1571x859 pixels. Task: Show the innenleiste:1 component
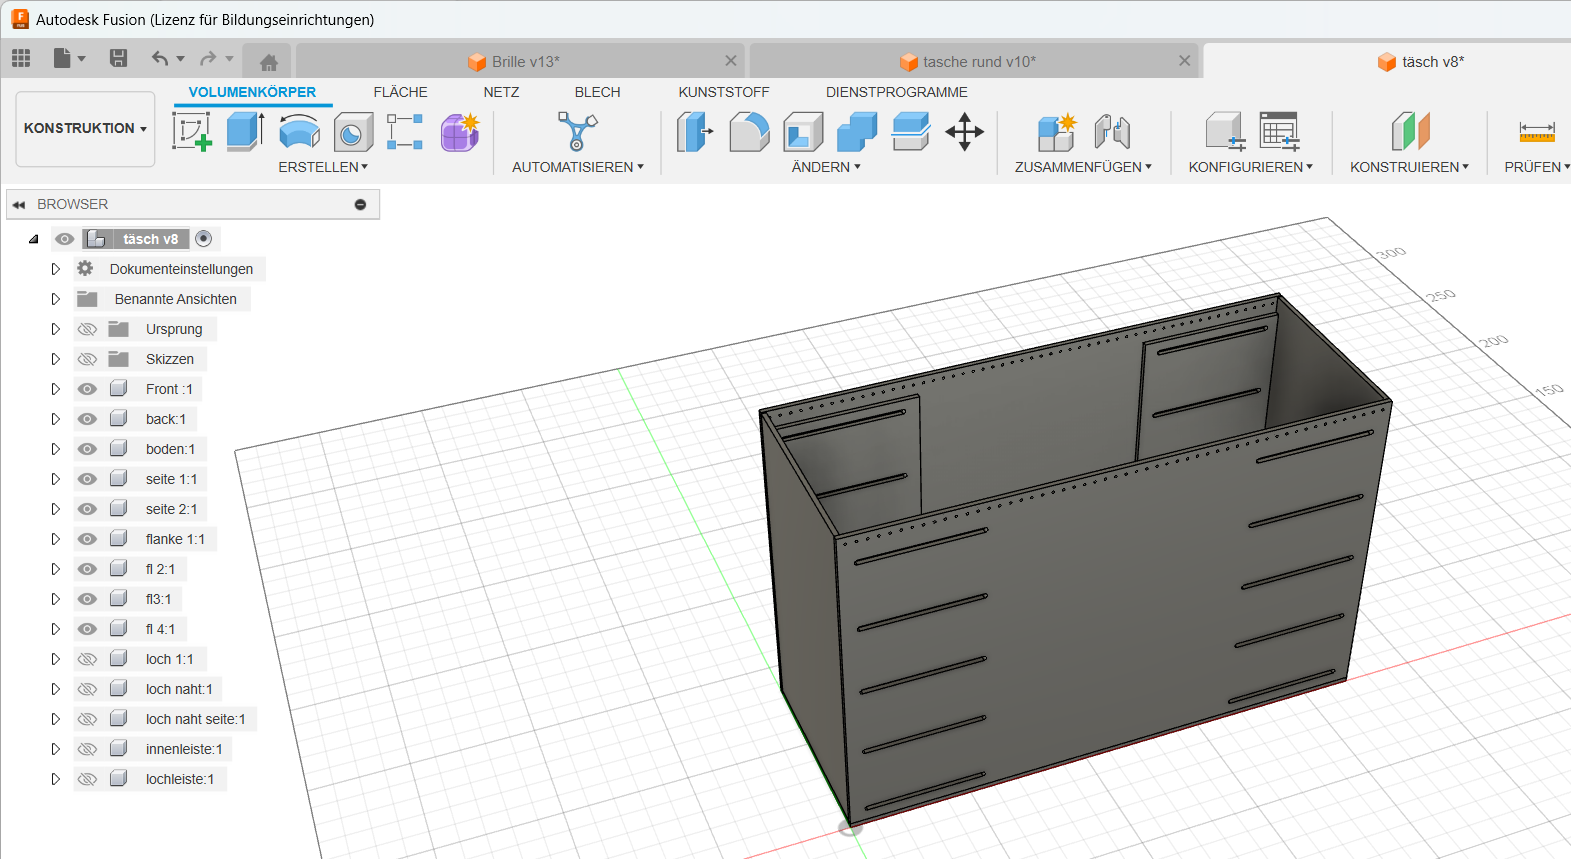click(88, 749)
